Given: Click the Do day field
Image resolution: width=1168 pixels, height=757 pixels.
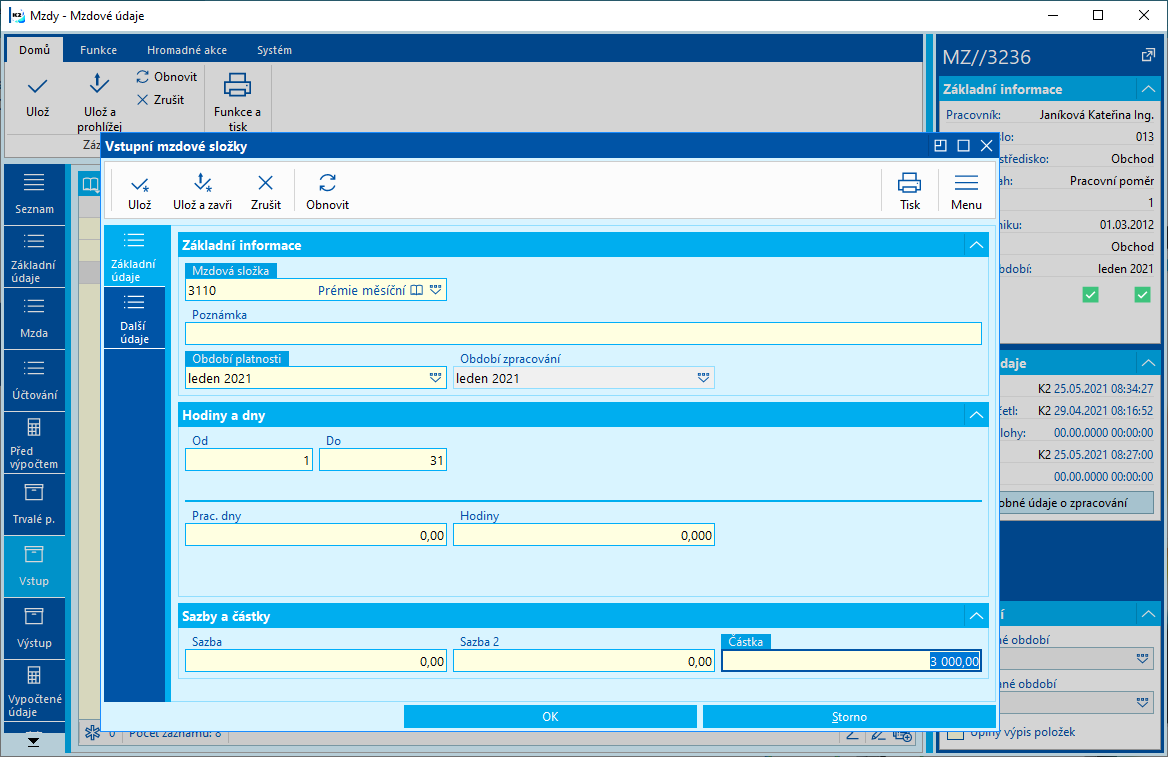Looking at the screenshot, I should coord(383,460).
